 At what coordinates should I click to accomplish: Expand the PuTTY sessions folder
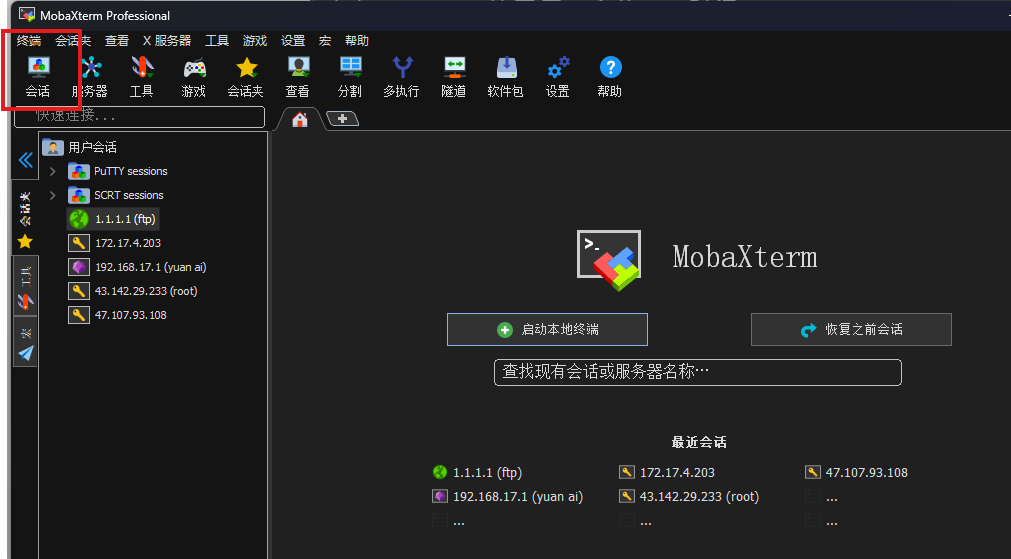[x=53, y=172]
